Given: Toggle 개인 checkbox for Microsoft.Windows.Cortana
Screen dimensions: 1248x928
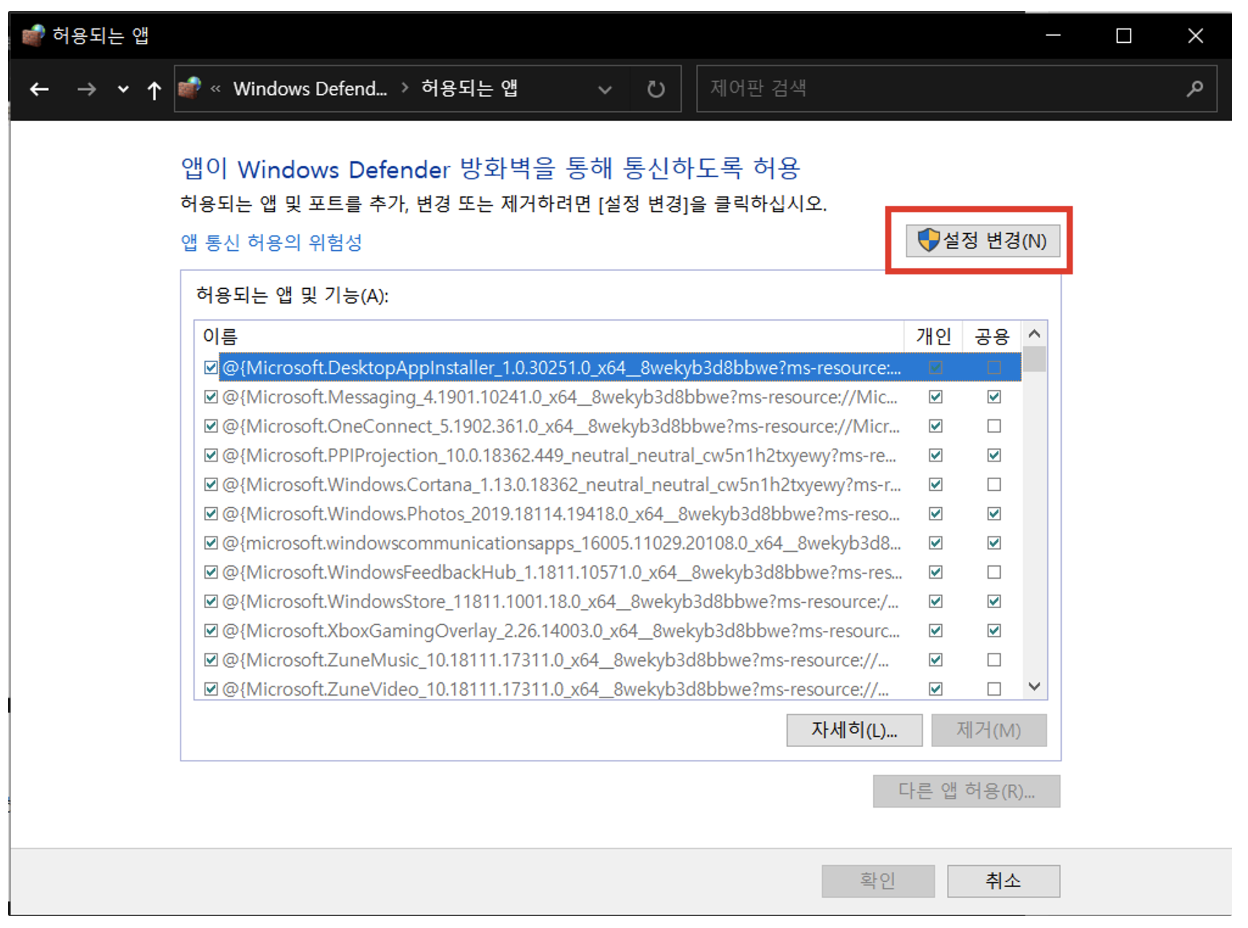Looking at the screenshot, I should pyautogui.click(x=935, y=485).
